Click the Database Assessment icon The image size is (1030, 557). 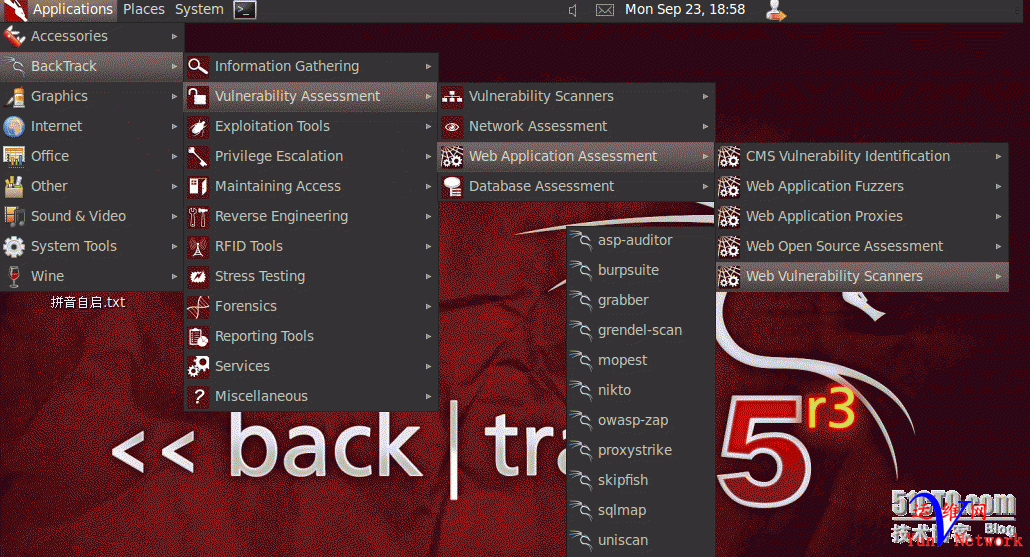point(452,187)
